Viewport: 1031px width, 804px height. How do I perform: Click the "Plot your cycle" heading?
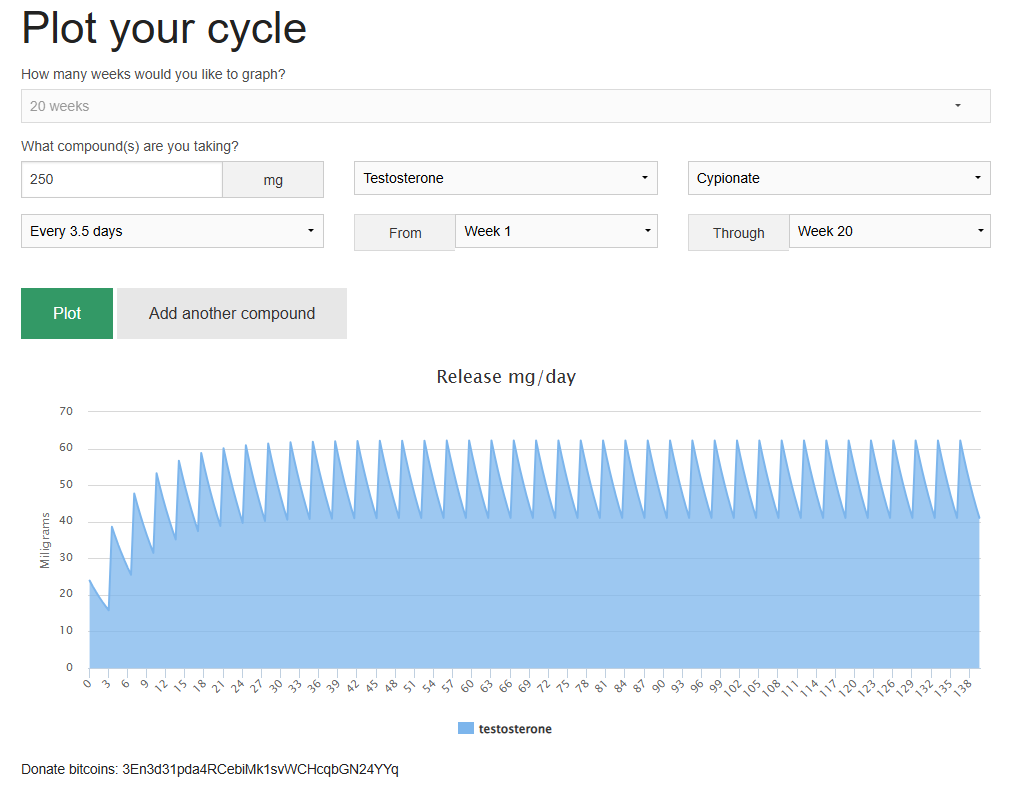164,29
